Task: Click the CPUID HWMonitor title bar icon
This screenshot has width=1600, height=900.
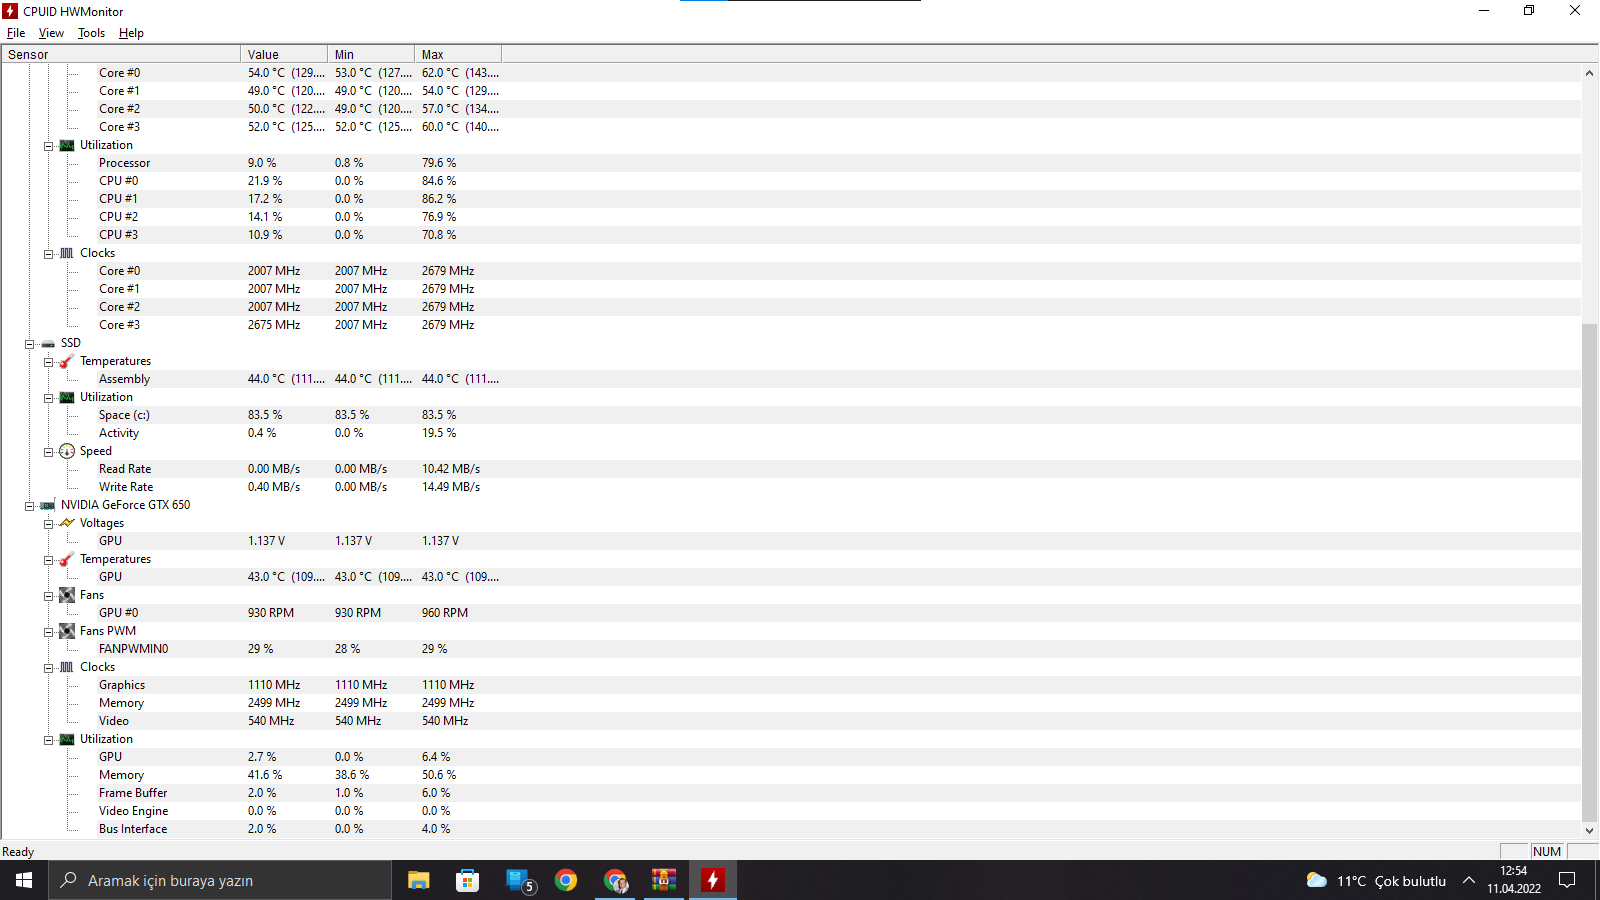Action: click(11, 11)
